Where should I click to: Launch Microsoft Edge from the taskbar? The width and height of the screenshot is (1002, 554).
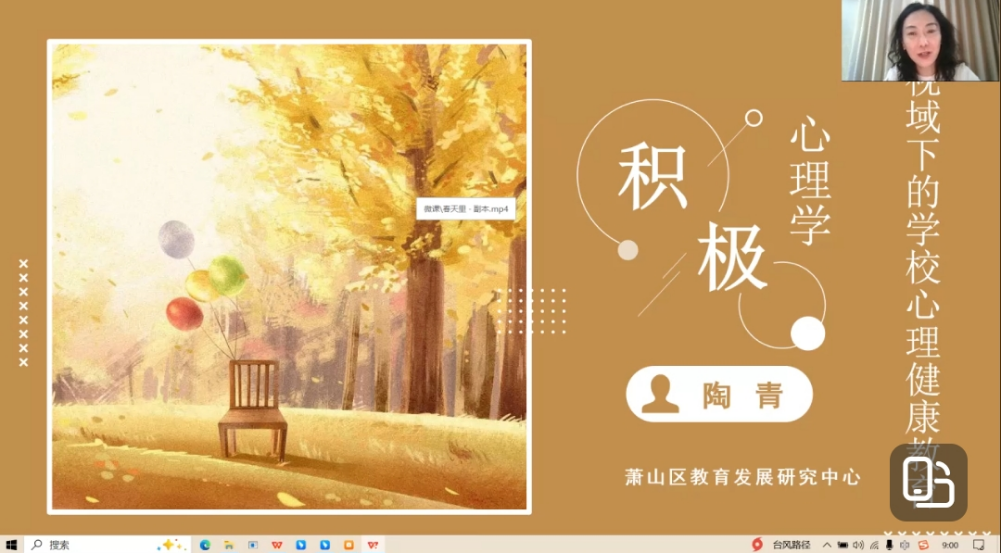tap(205, 545)
